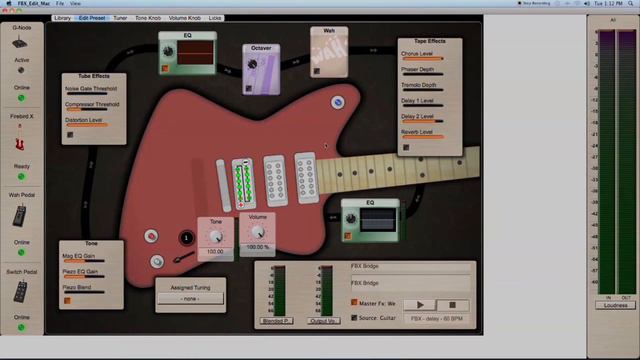Viewport: 640px width, 360px height.
Task: Click the Tone value field 100.00
Action: click(215, 252)
